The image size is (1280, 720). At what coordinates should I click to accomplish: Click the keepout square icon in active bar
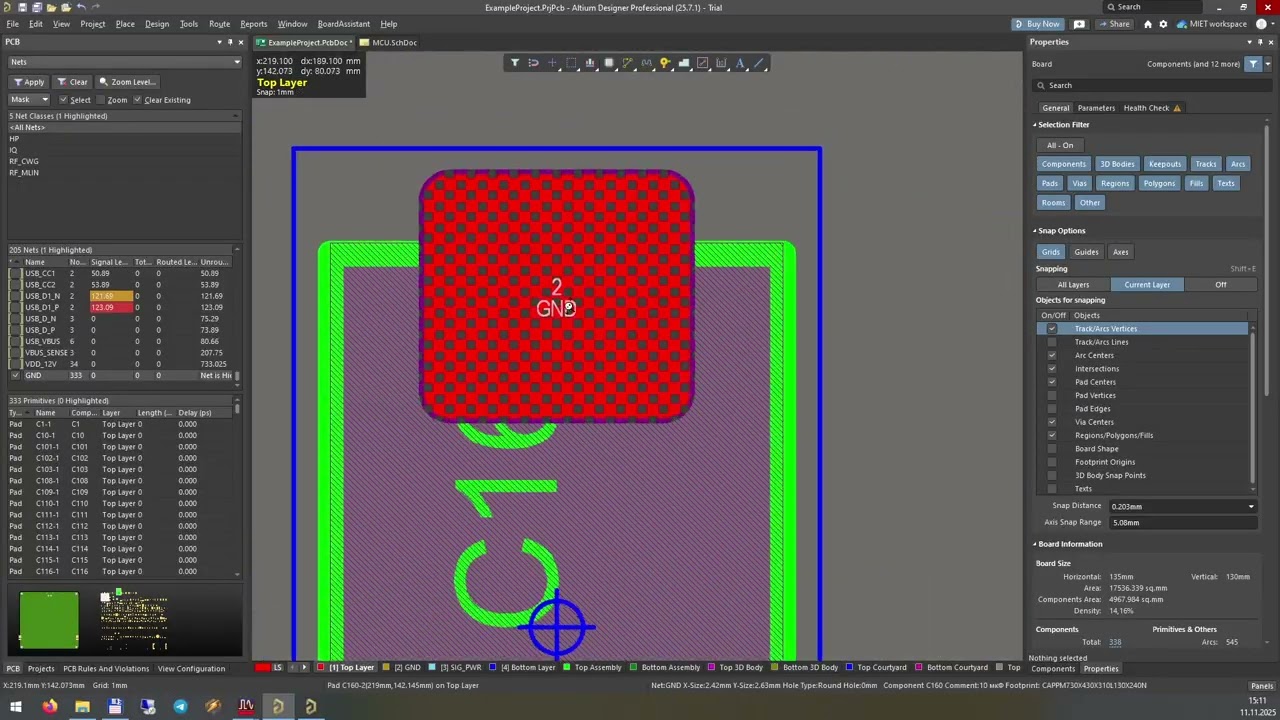click(702, 63)
